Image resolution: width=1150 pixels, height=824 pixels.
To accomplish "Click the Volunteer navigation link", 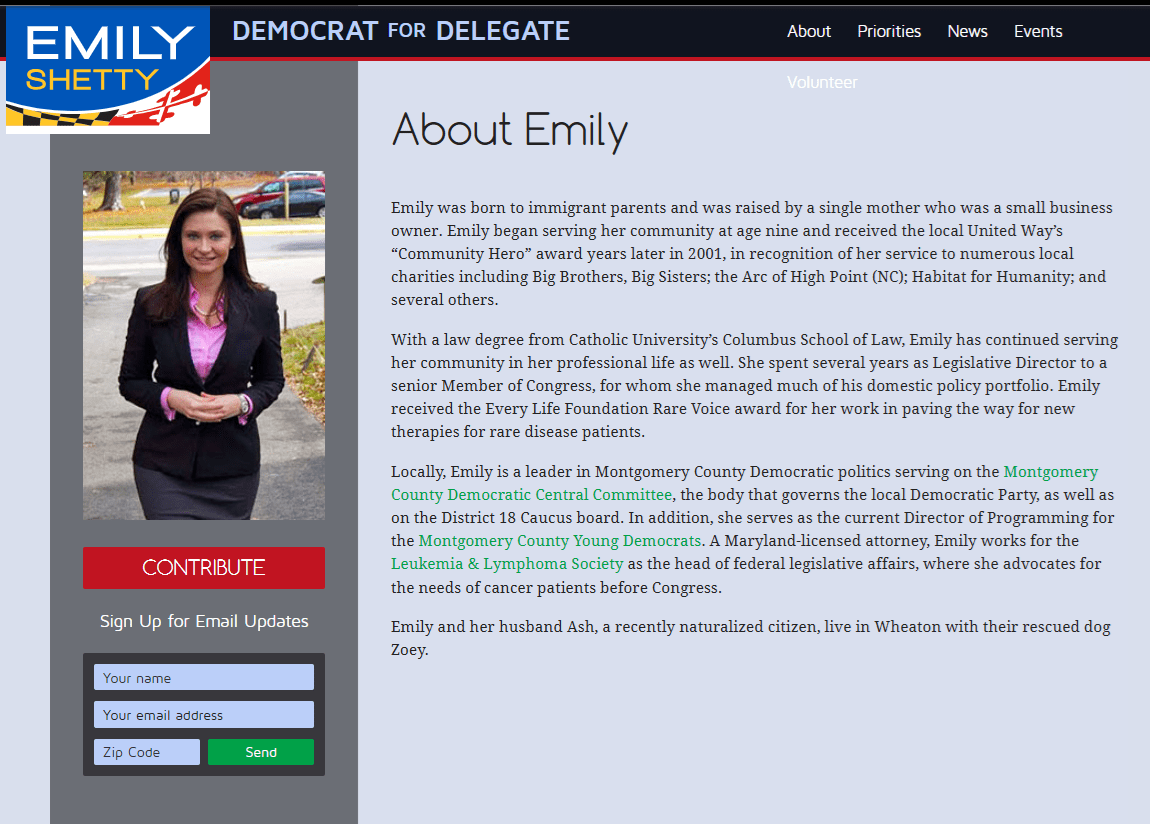I will (x=822, y=82).
